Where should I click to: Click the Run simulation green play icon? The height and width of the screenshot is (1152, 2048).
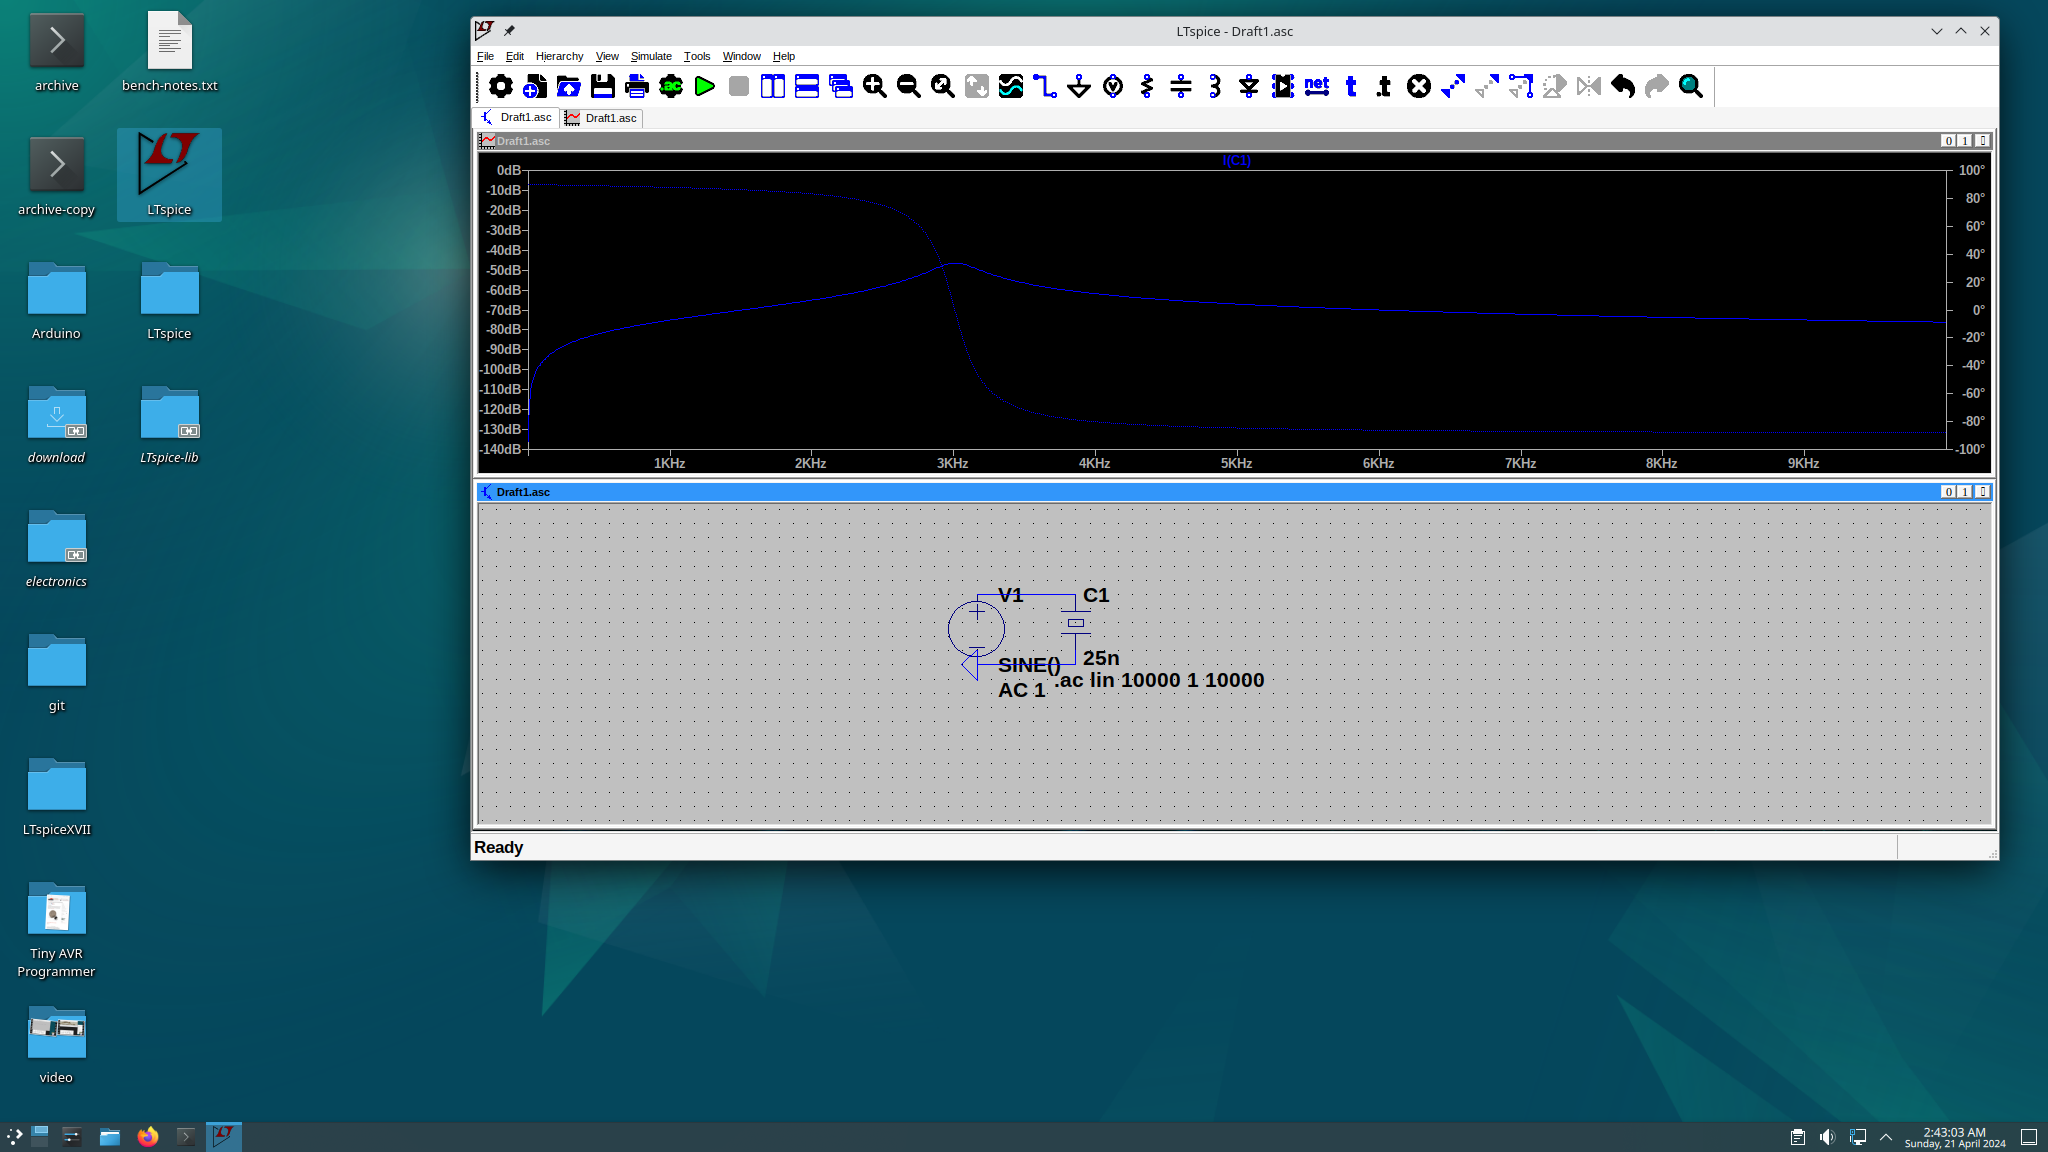coord(705,87)
